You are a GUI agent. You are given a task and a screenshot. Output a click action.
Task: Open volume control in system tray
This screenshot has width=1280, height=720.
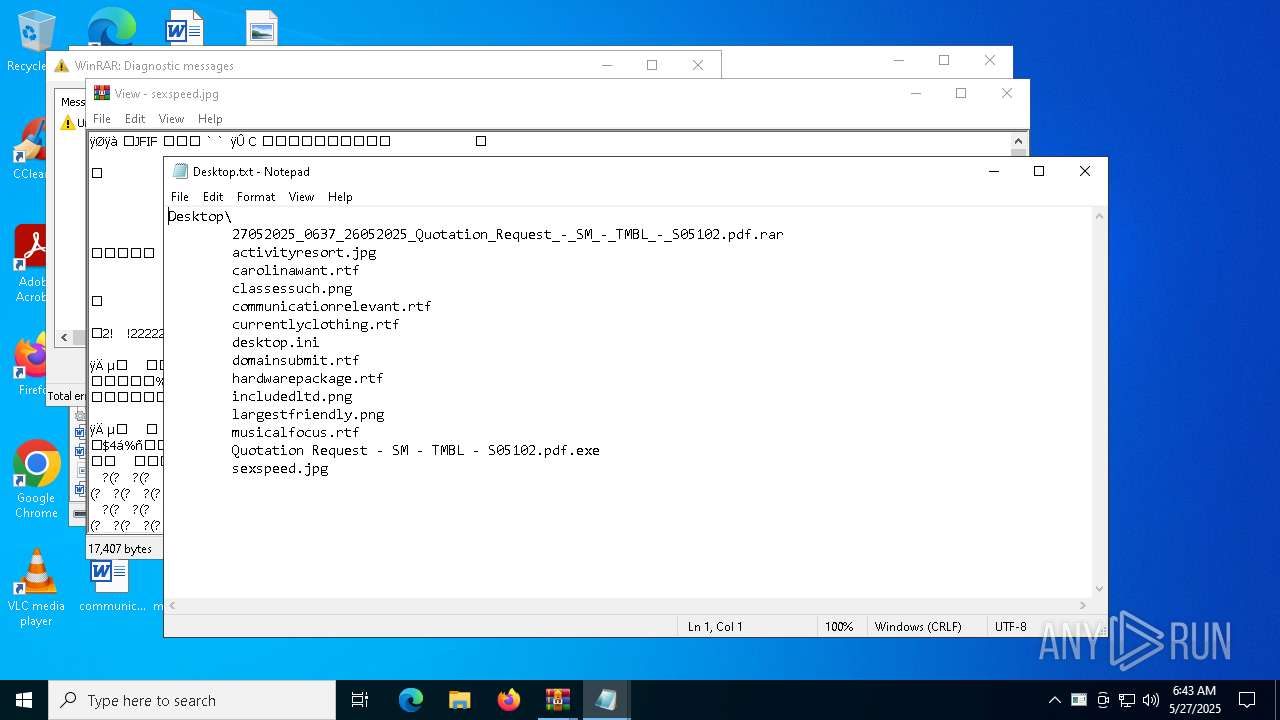(x=1151, y=700)
